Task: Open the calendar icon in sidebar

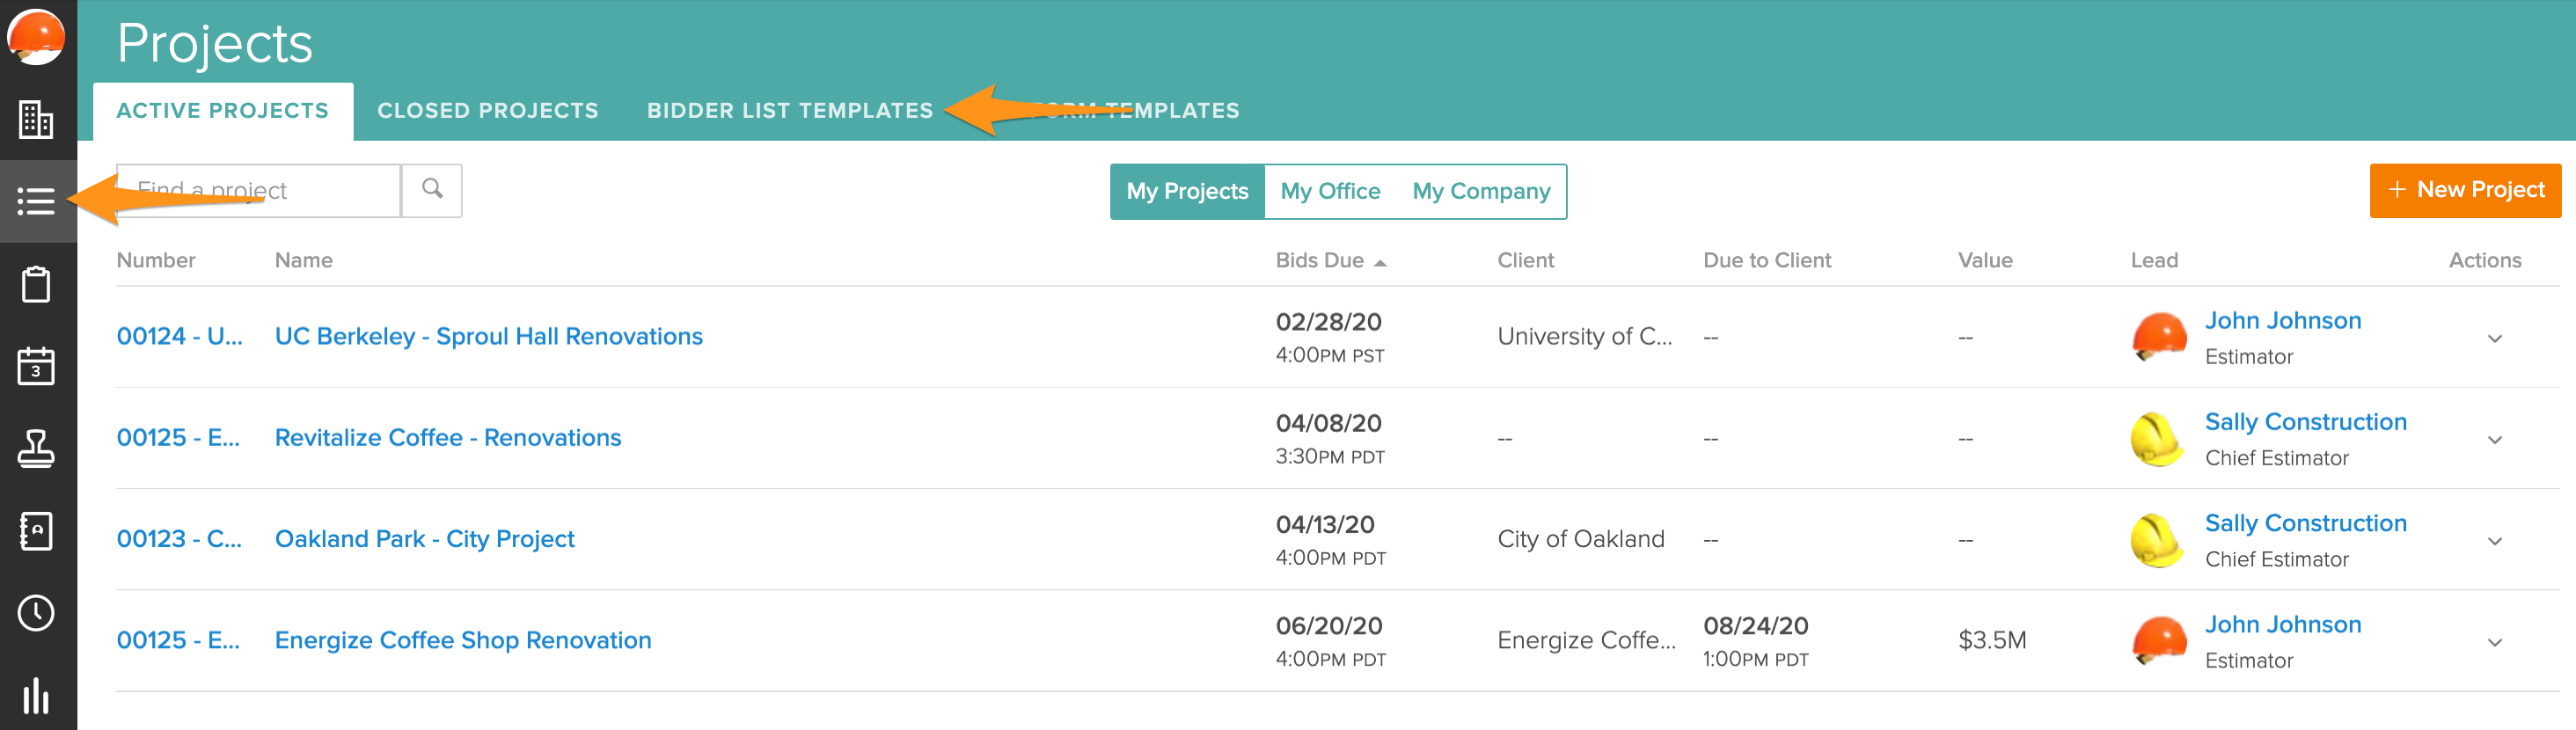Action: [36, 366]
